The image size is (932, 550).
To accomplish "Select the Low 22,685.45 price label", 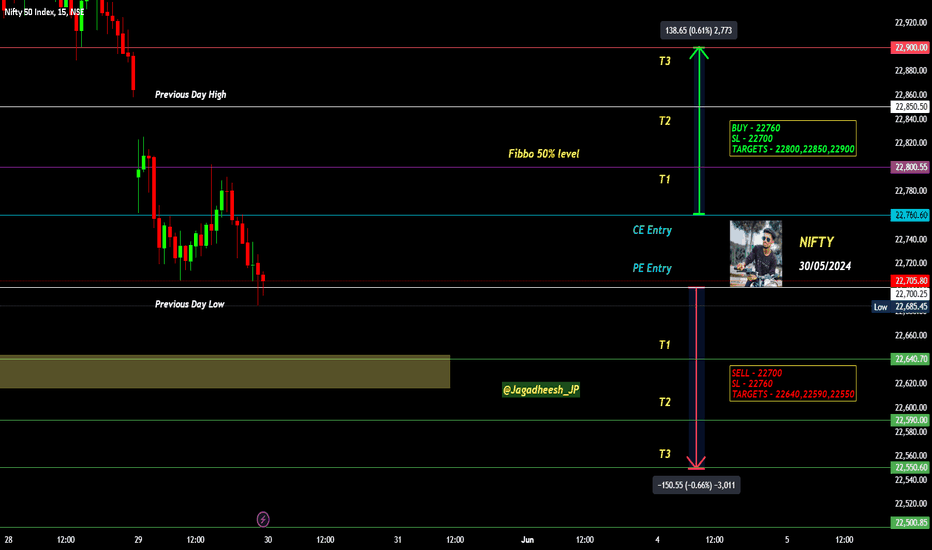I will pyautogui.click(x=900, y=307).
